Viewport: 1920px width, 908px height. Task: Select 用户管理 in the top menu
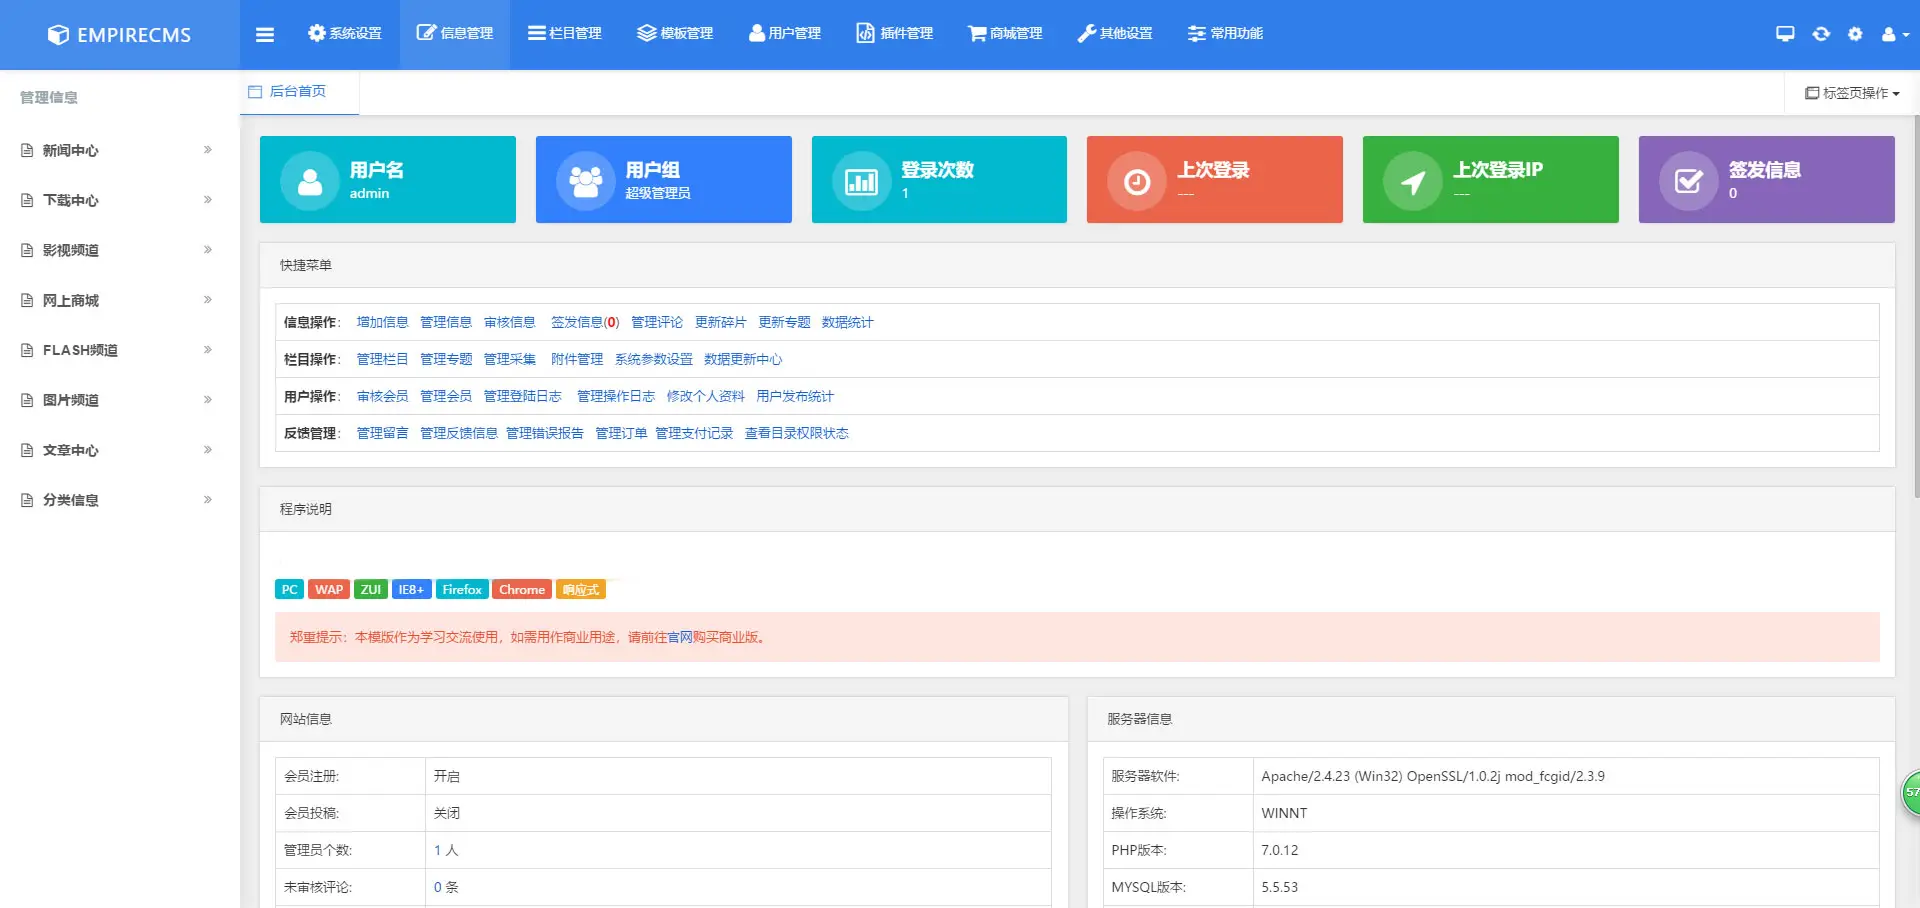point(784,33)
